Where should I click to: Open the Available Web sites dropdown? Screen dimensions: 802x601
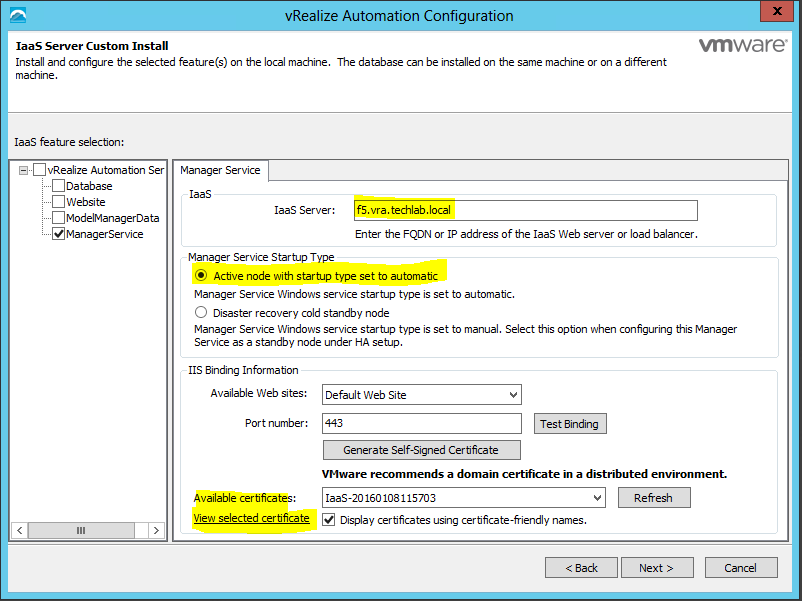click(x=422, y=395)
